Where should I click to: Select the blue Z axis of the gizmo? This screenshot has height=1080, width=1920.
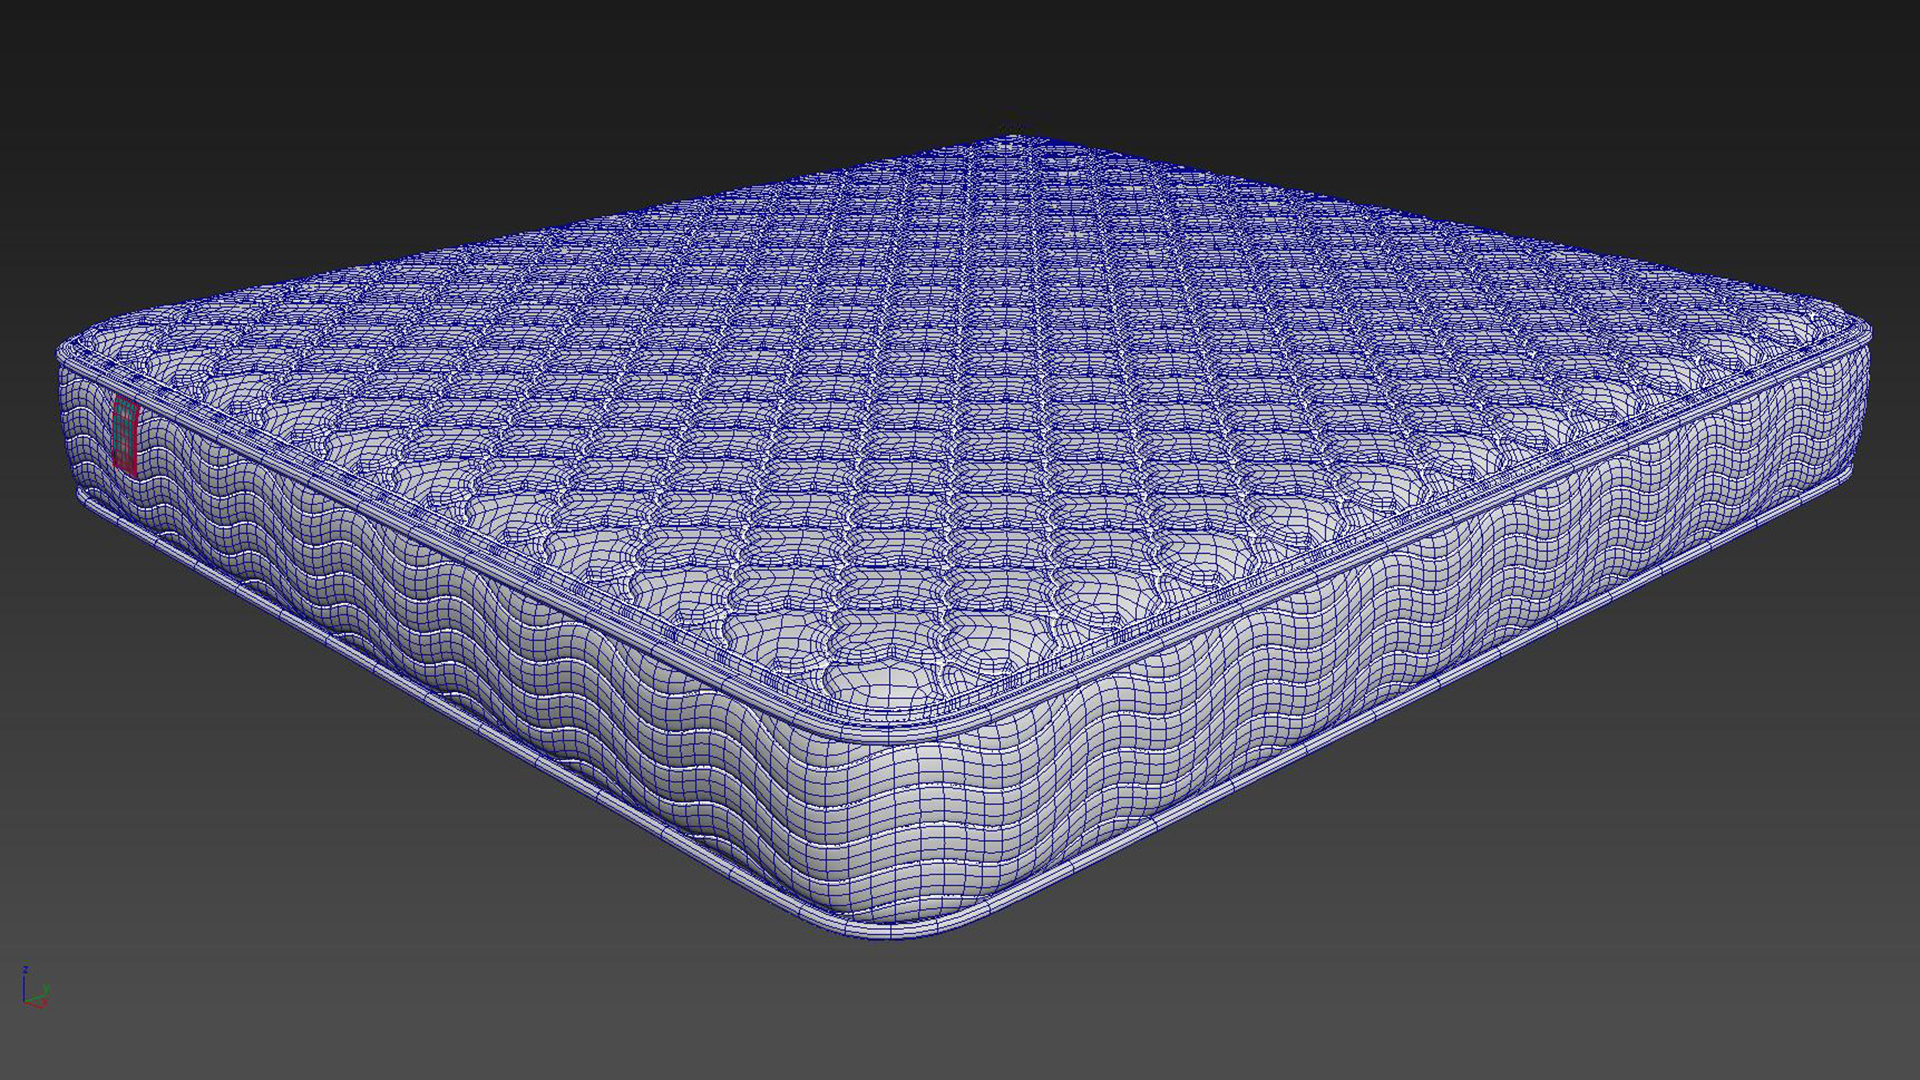pos(24,985)
